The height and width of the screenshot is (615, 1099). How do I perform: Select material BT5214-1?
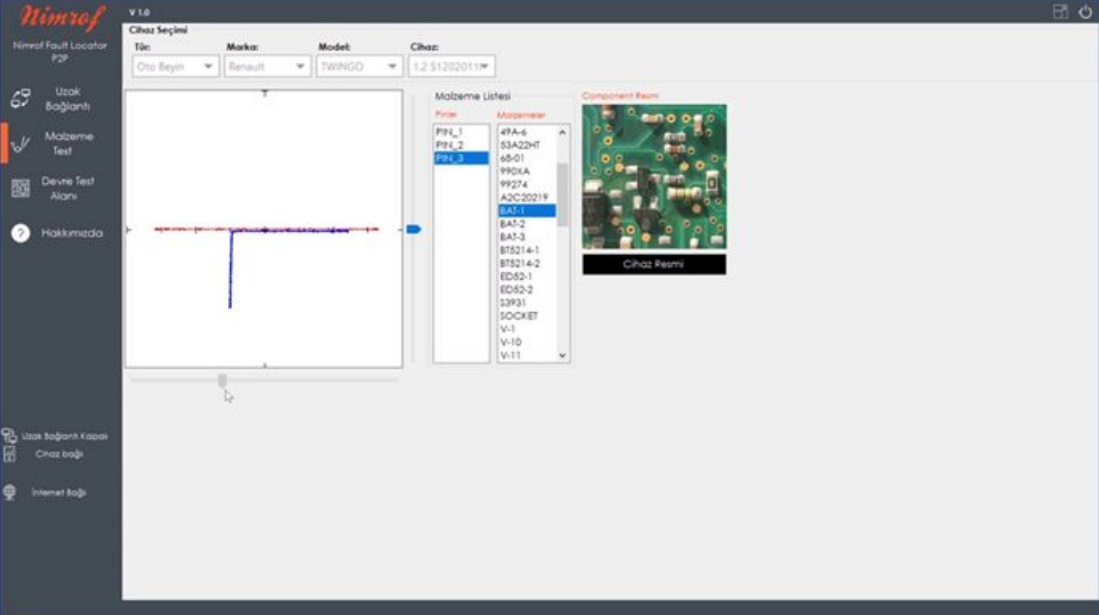[x=527, y=250]
